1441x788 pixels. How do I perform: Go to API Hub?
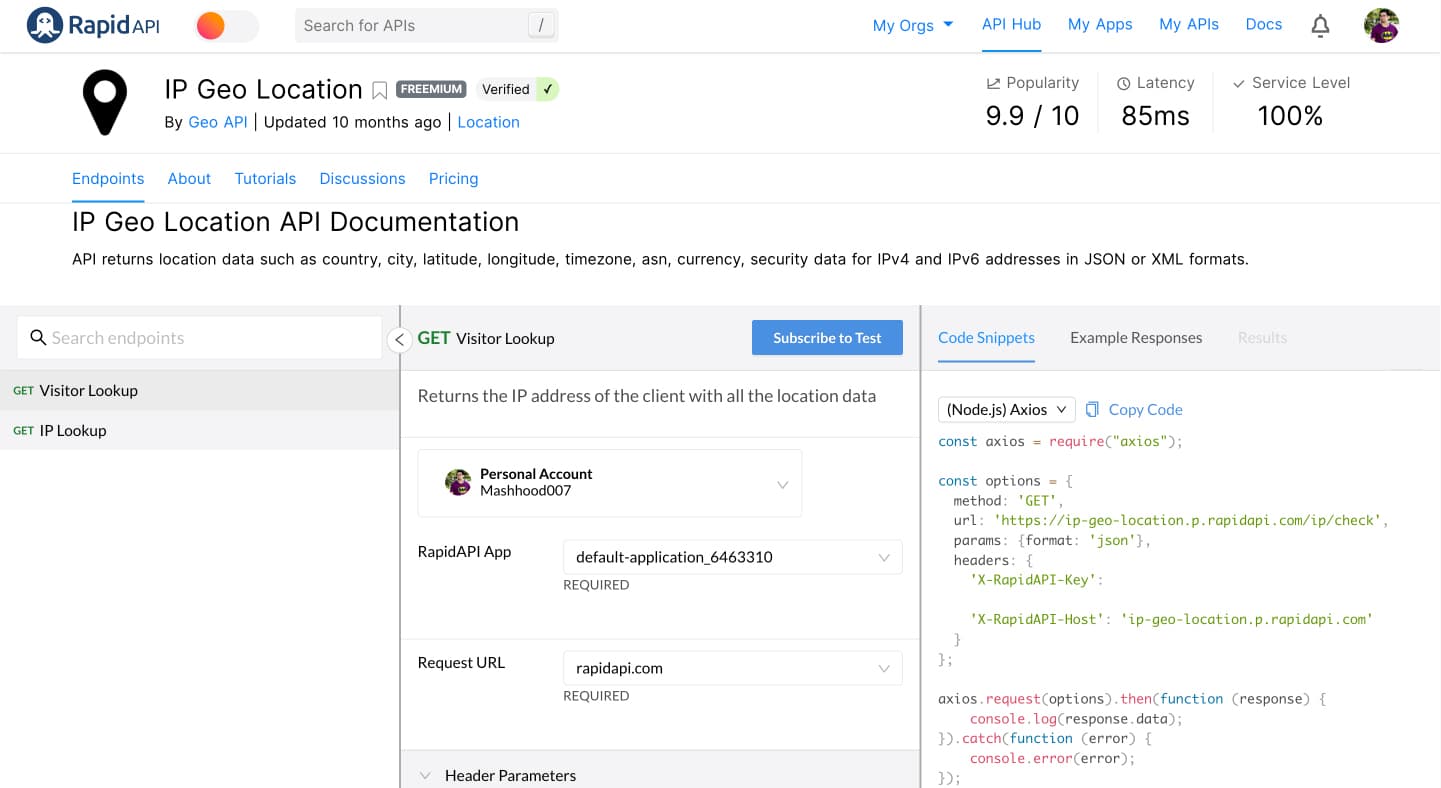(x=1011, y=24)
